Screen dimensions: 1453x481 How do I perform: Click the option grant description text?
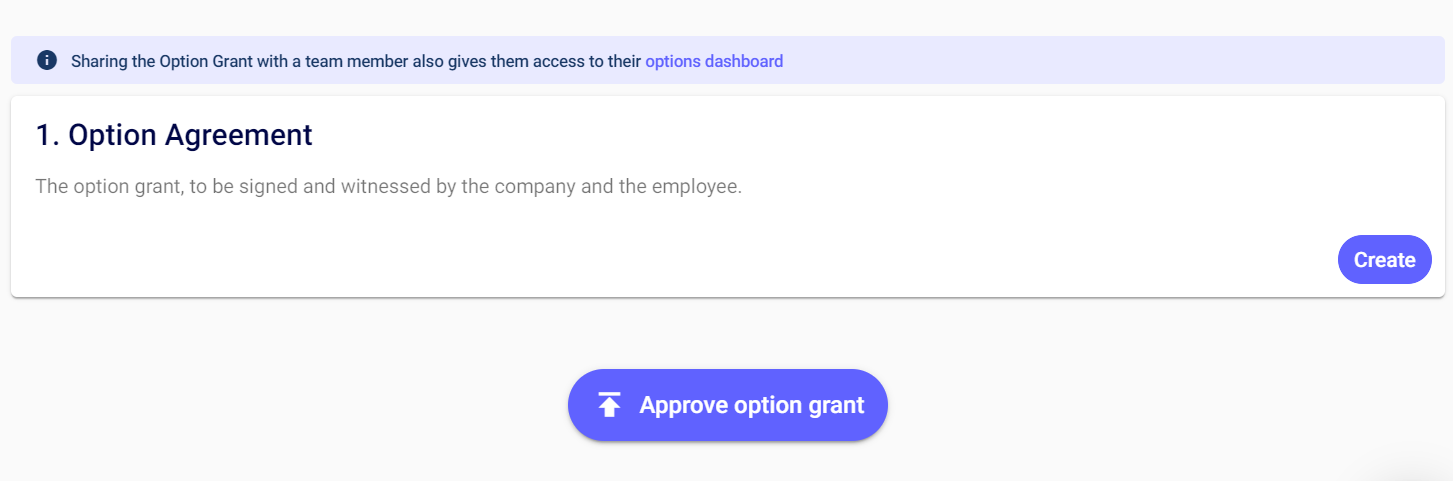click(x=388, y=187)
